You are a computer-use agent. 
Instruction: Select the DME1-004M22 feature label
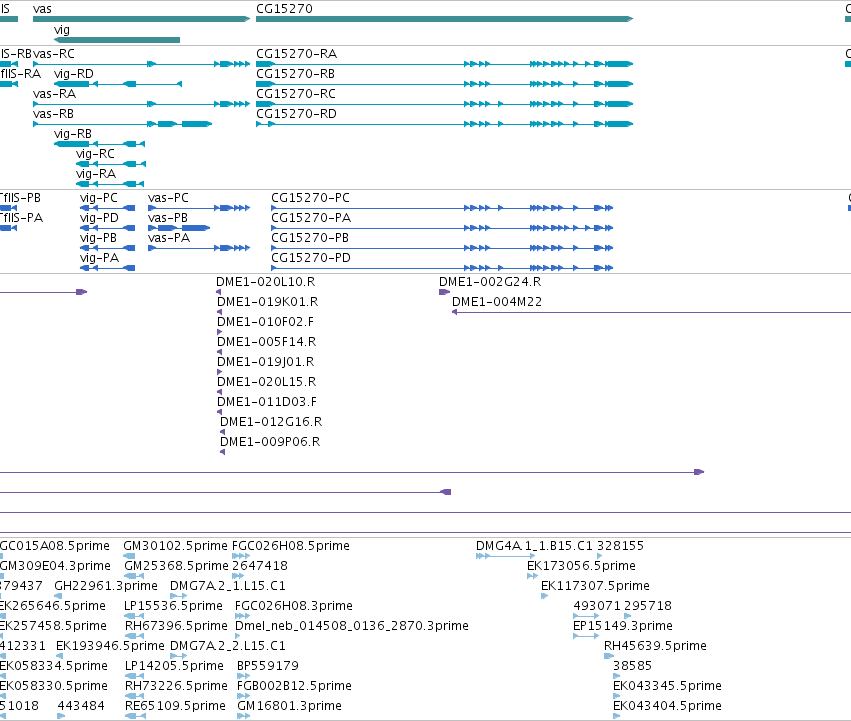497,302
